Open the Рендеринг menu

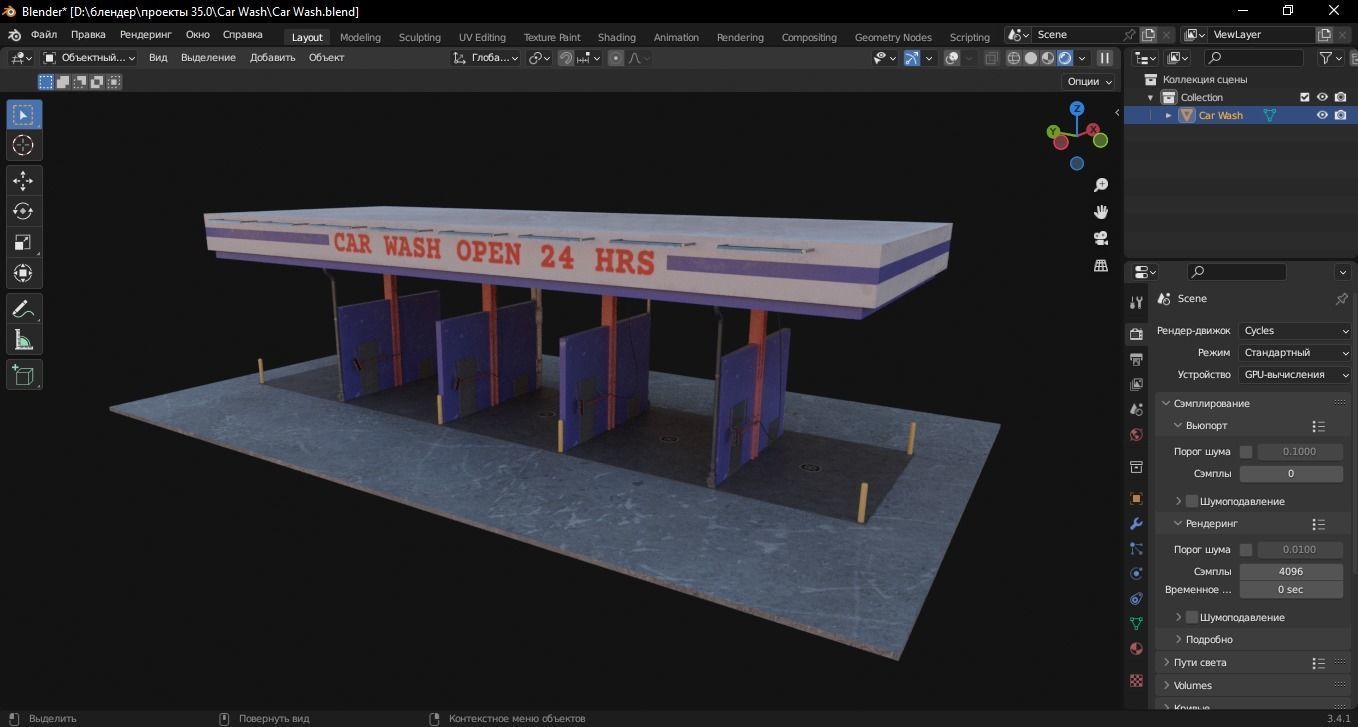[x=145, y=35]
